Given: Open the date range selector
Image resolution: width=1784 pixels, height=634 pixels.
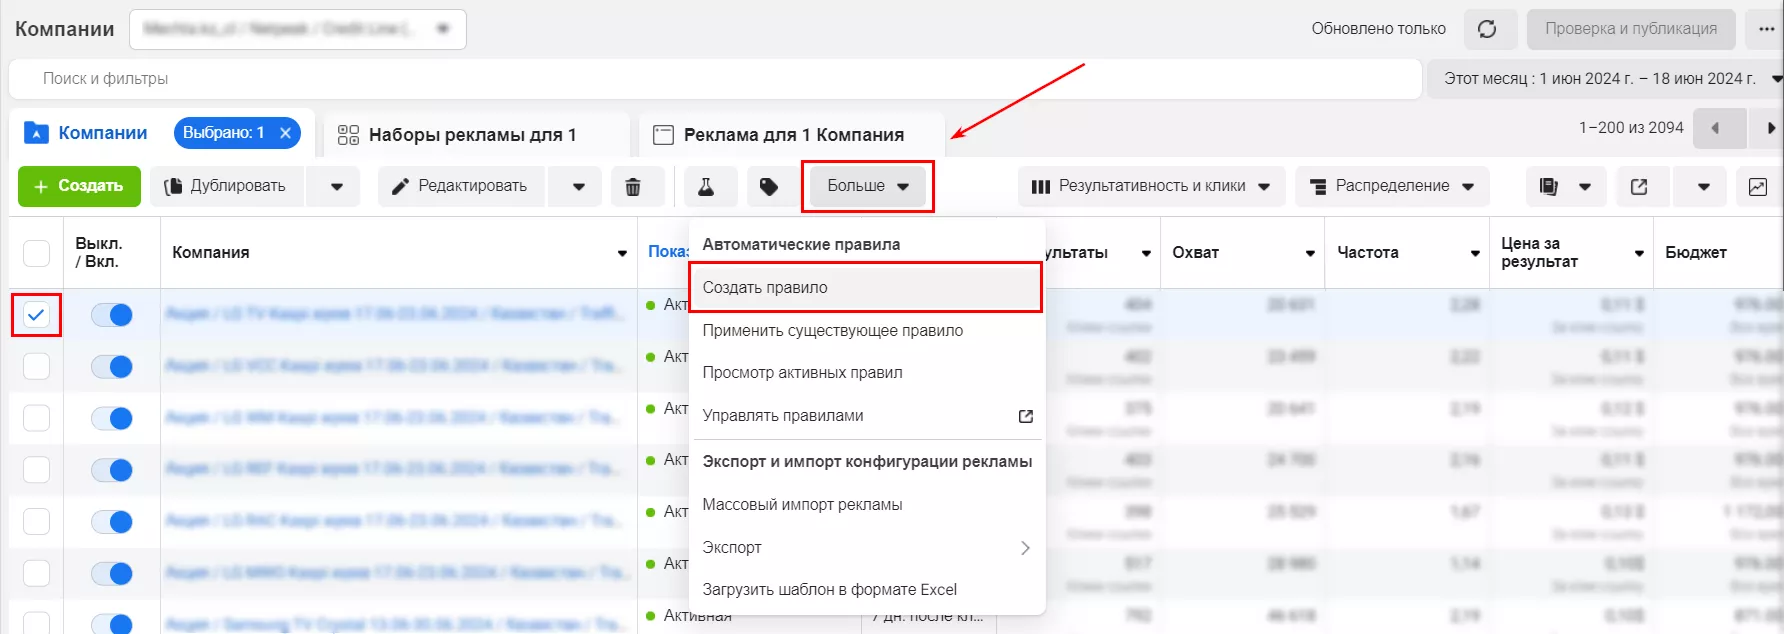Looking at the screenshot, I should click(x=1606, y=79).
